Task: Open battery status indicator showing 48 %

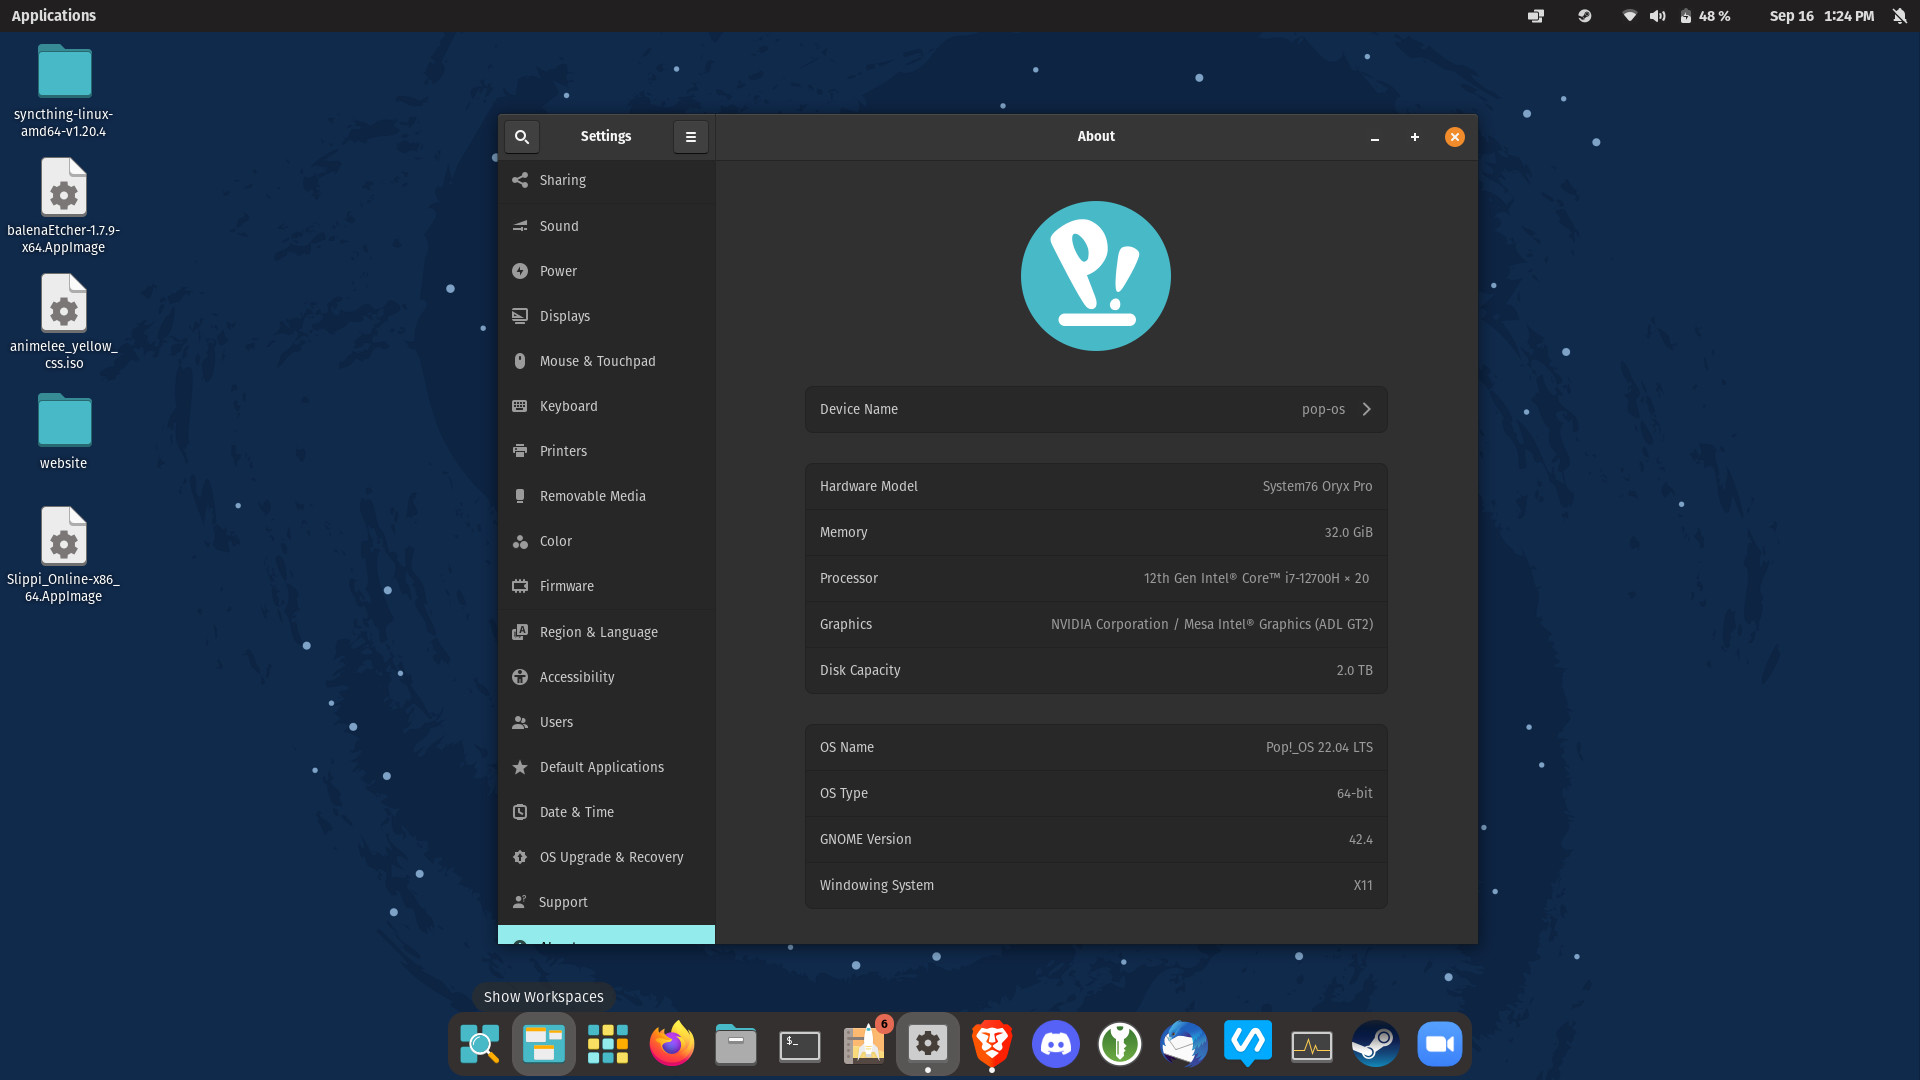Action: coord(1704,16)
